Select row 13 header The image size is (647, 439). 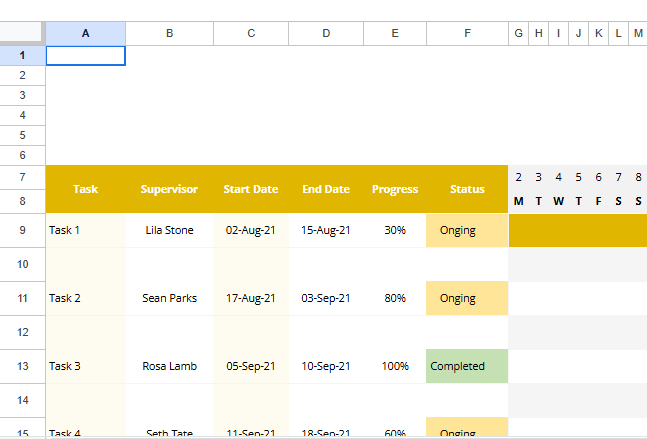[x=22, y=366]
